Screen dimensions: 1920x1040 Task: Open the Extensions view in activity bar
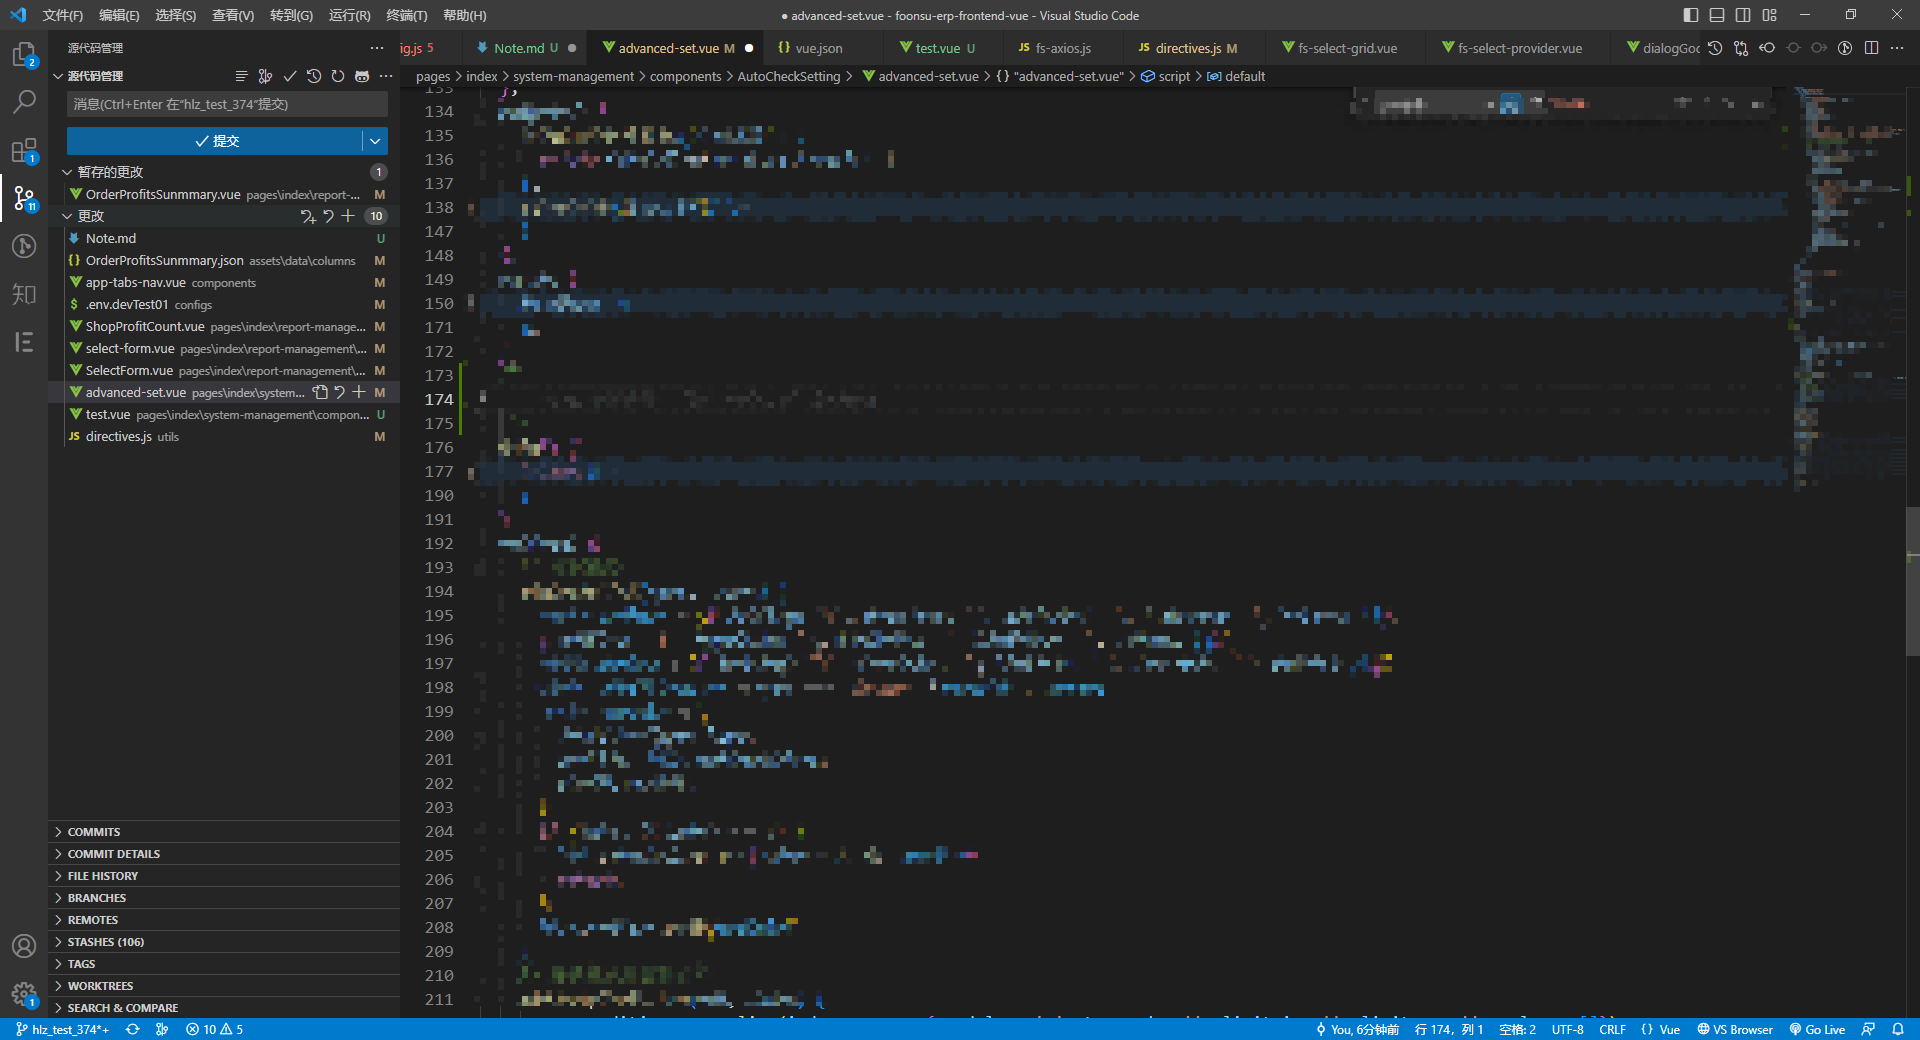pos(24,150)
